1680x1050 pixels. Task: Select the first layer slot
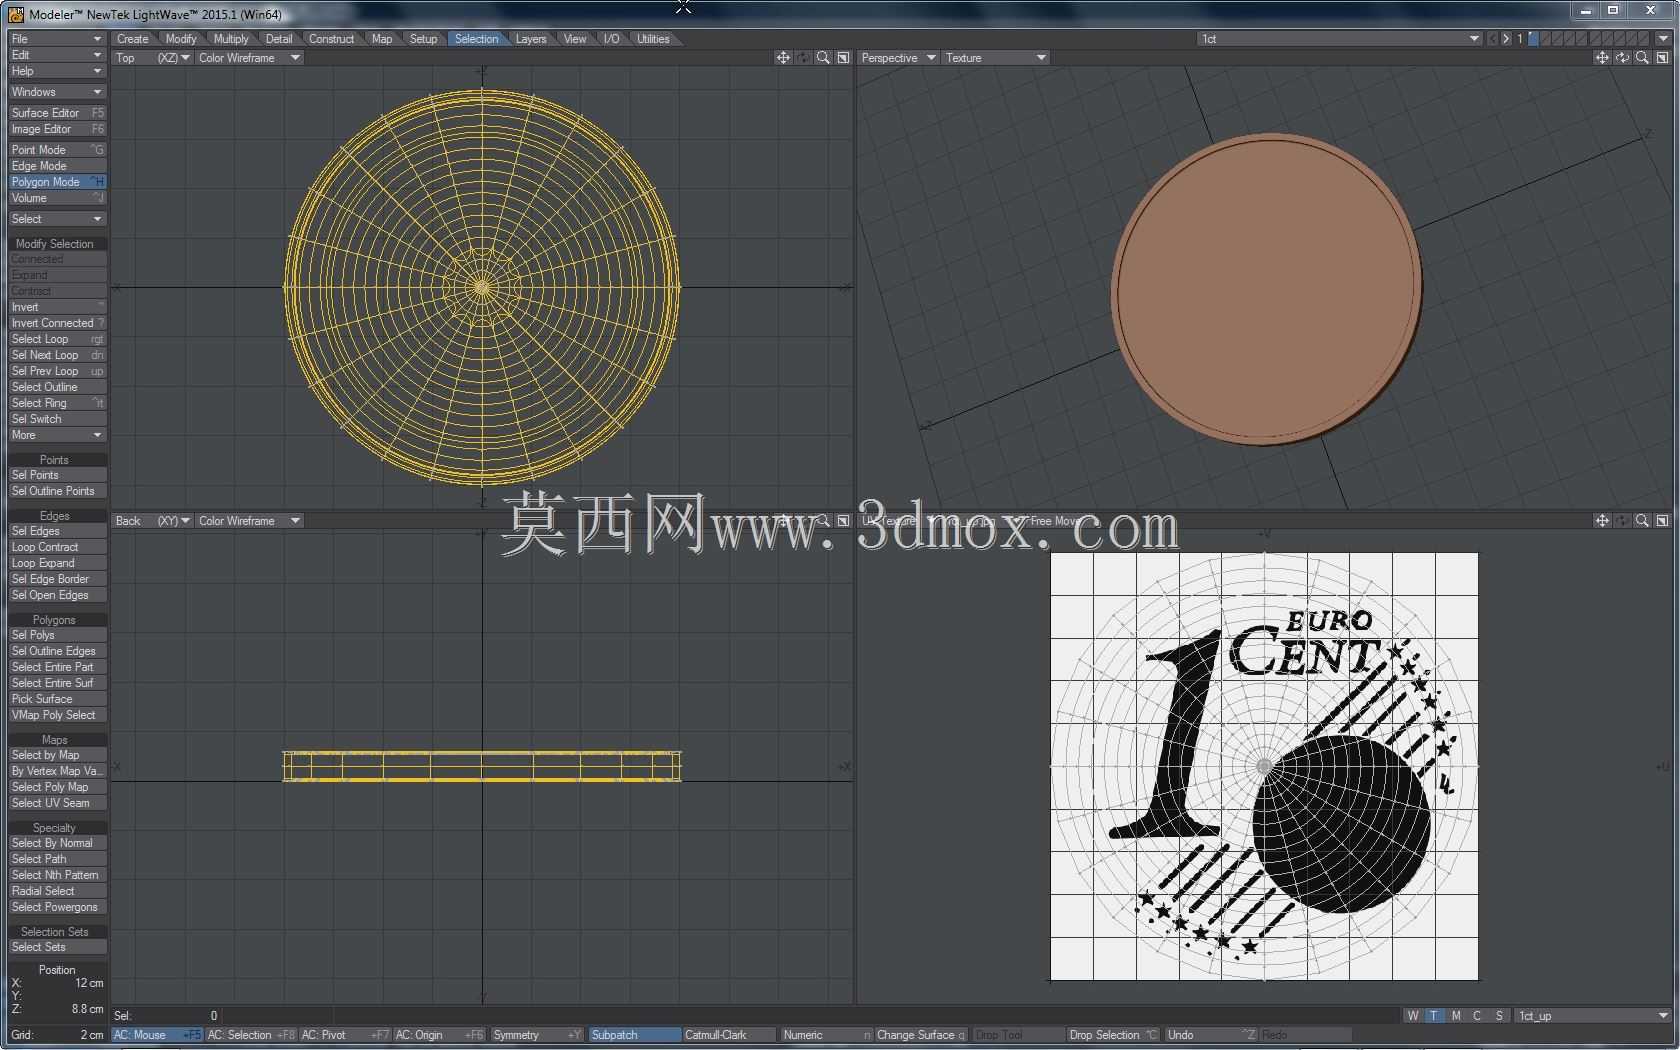(1534, 39)
